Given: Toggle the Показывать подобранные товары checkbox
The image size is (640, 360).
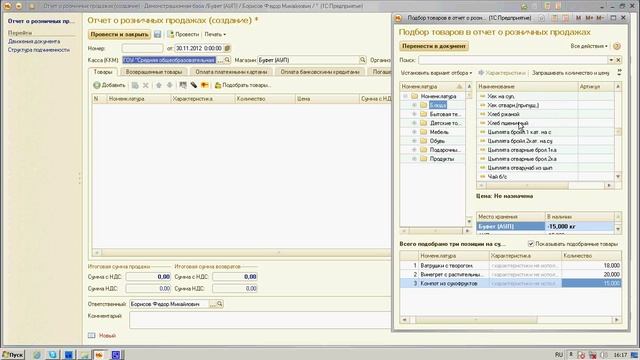Looking at the screenshot, I should [x=531, y=244].
